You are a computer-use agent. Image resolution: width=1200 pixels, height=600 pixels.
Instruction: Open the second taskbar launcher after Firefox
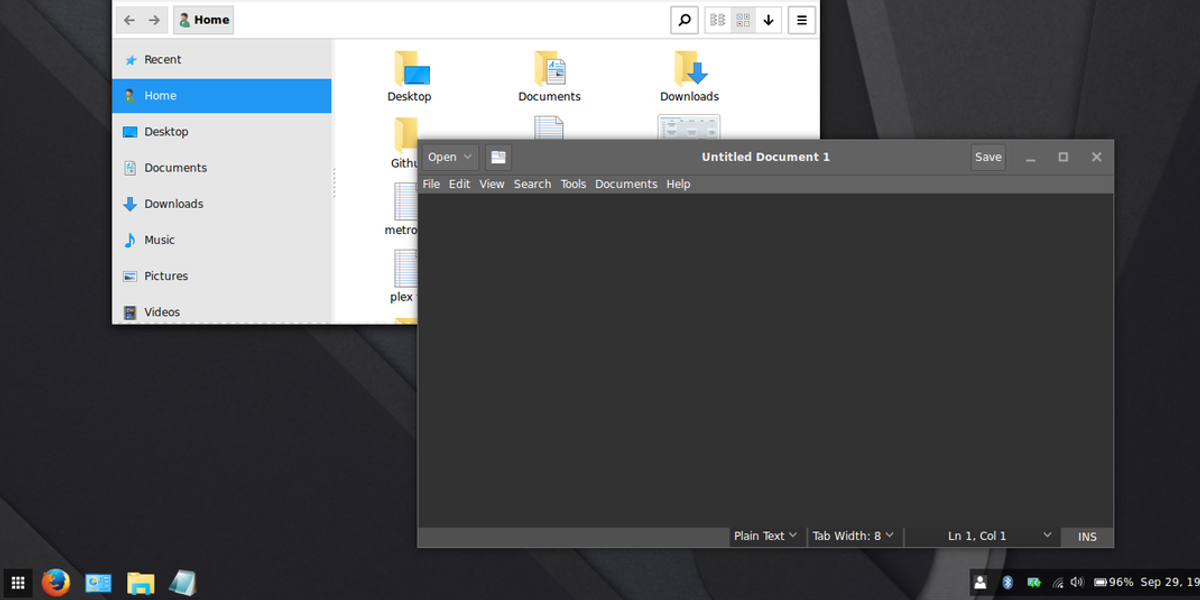tap(98, 582)
